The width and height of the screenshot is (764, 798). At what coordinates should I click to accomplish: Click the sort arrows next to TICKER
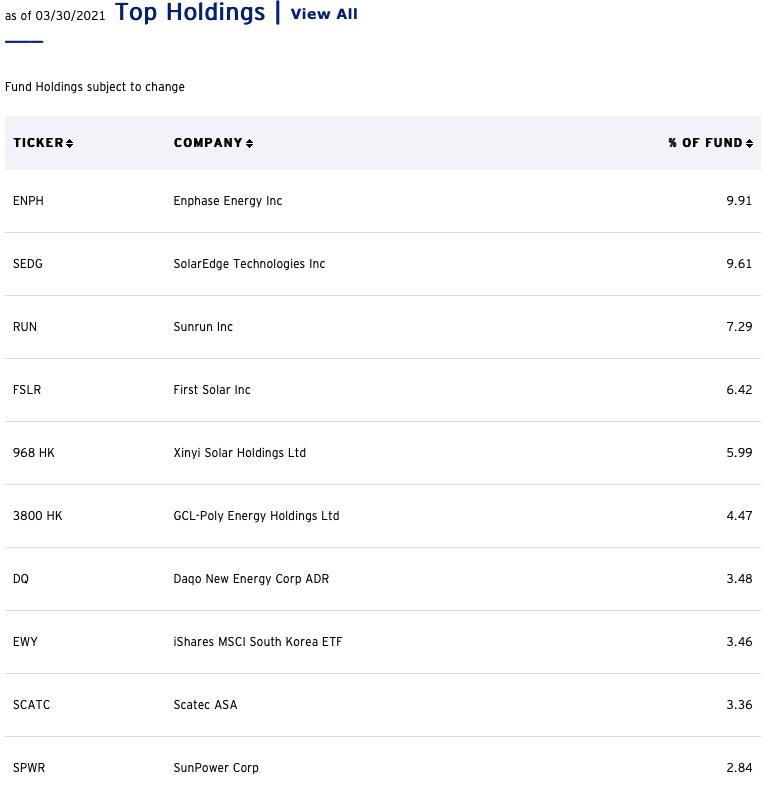click(69, 144)
